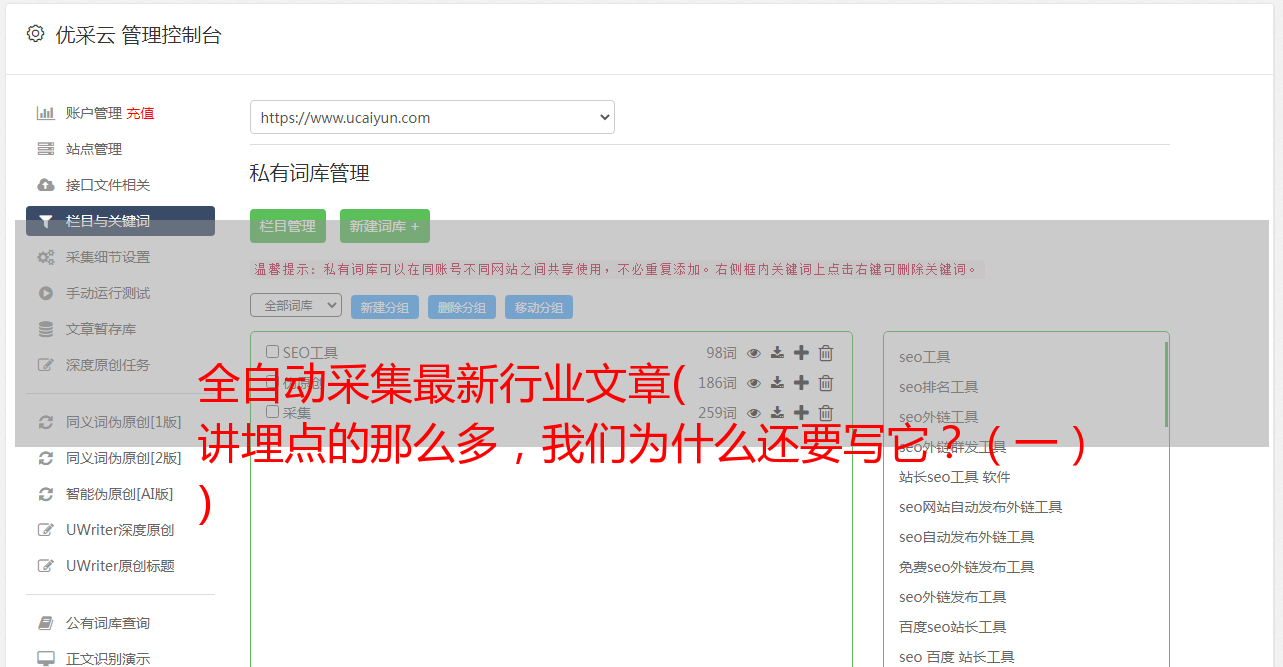Delete the 186词 library with trash icon

826,383
